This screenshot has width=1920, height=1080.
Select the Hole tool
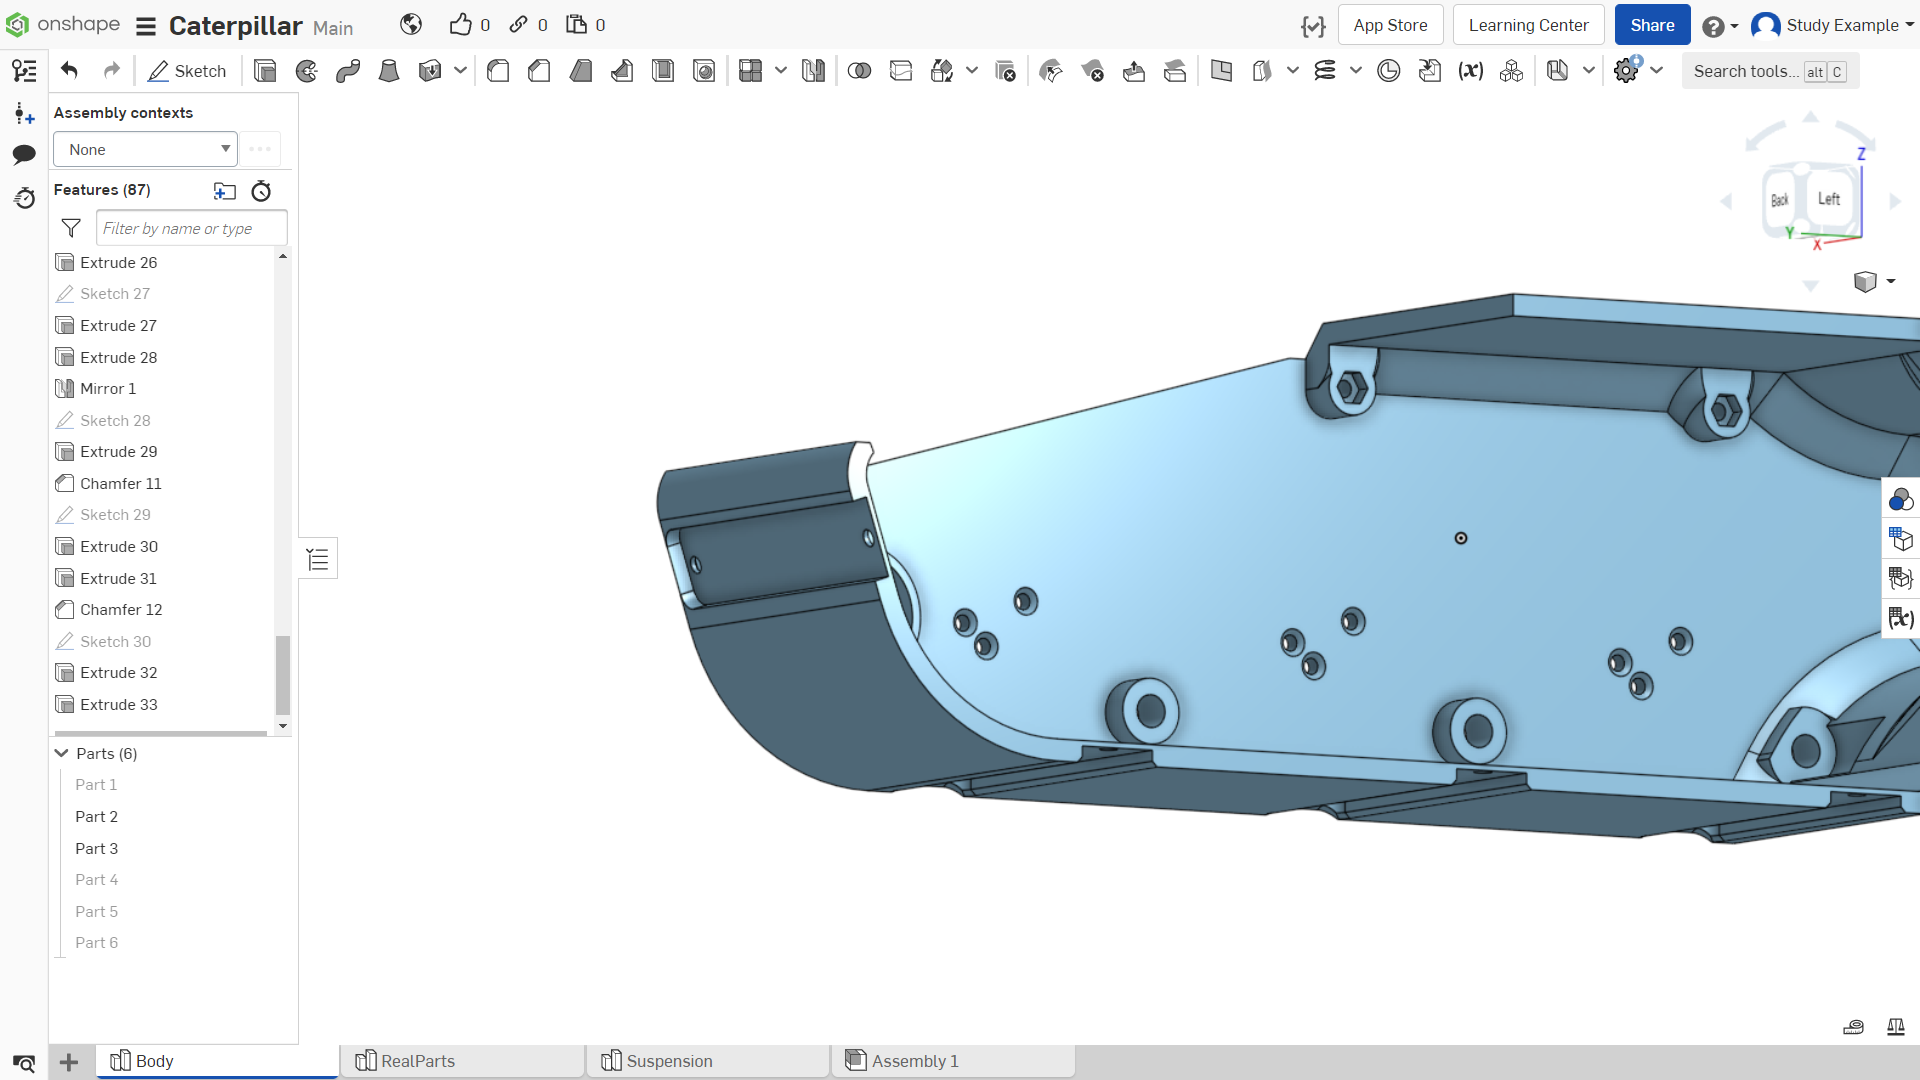[704, 71]
